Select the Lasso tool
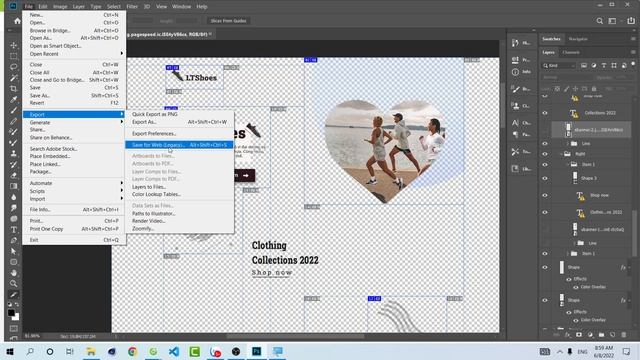640x360 pixels. tap(14, 67)
